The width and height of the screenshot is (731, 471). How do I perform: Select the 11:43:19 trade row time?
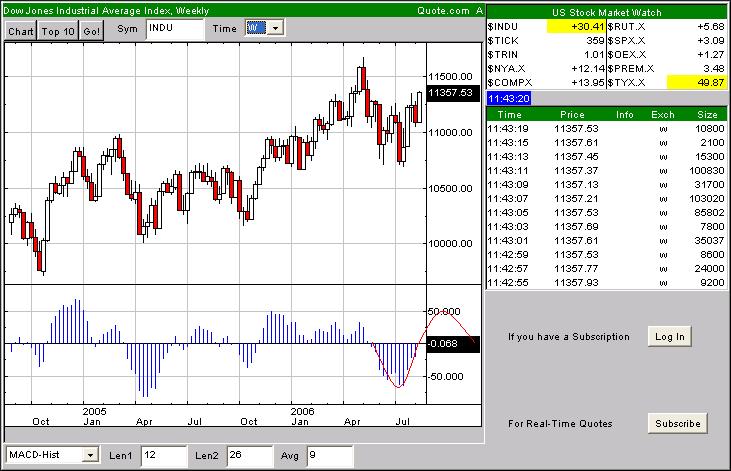(x=508, y=129)
